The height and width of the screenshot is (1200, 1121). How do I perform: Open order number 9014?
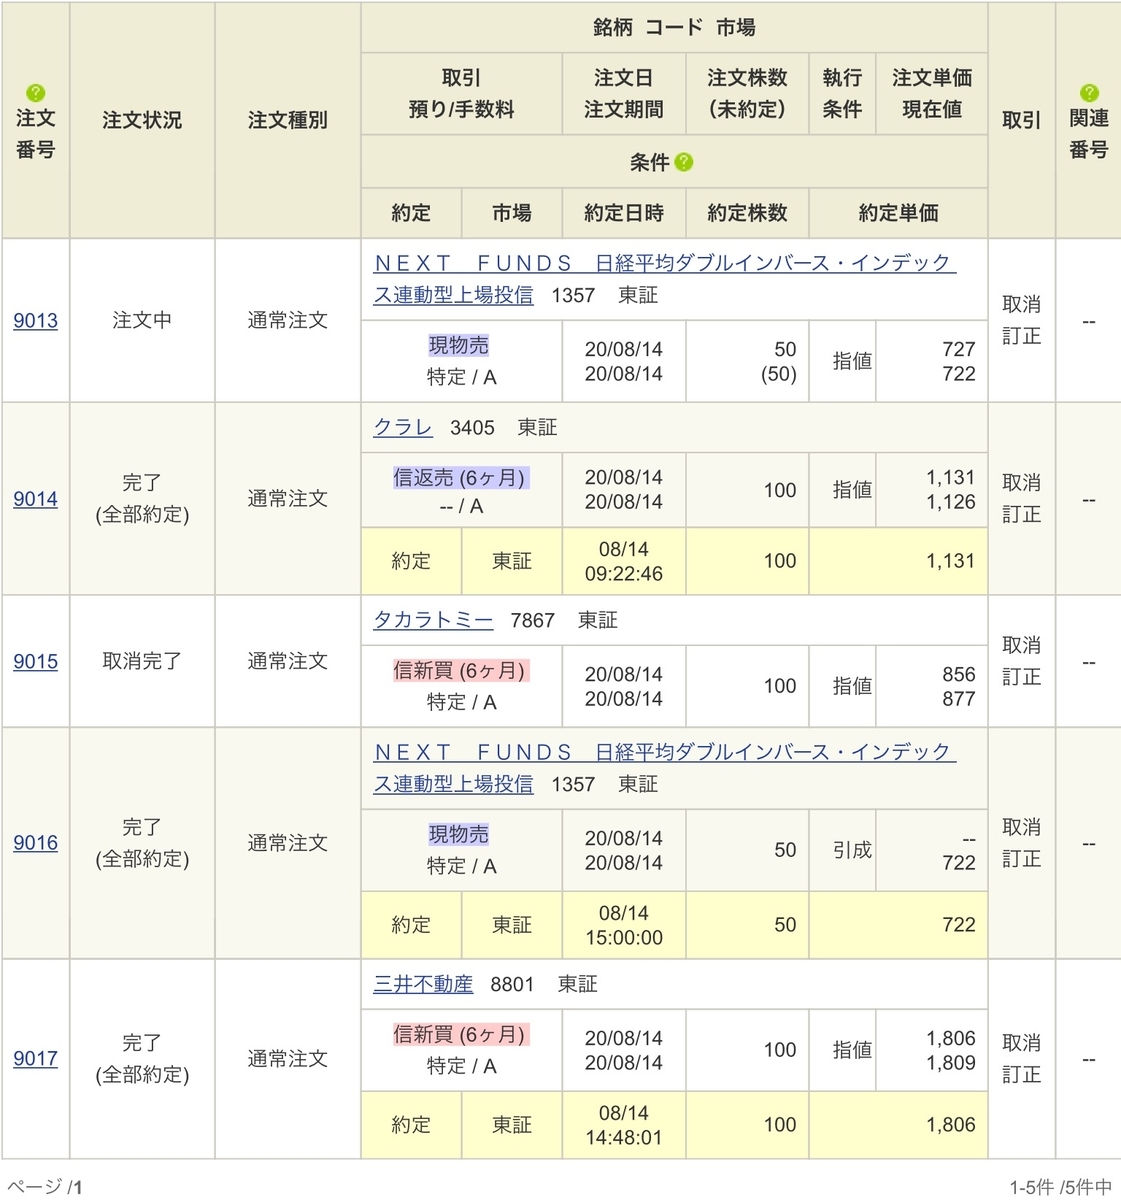[35, 499]
